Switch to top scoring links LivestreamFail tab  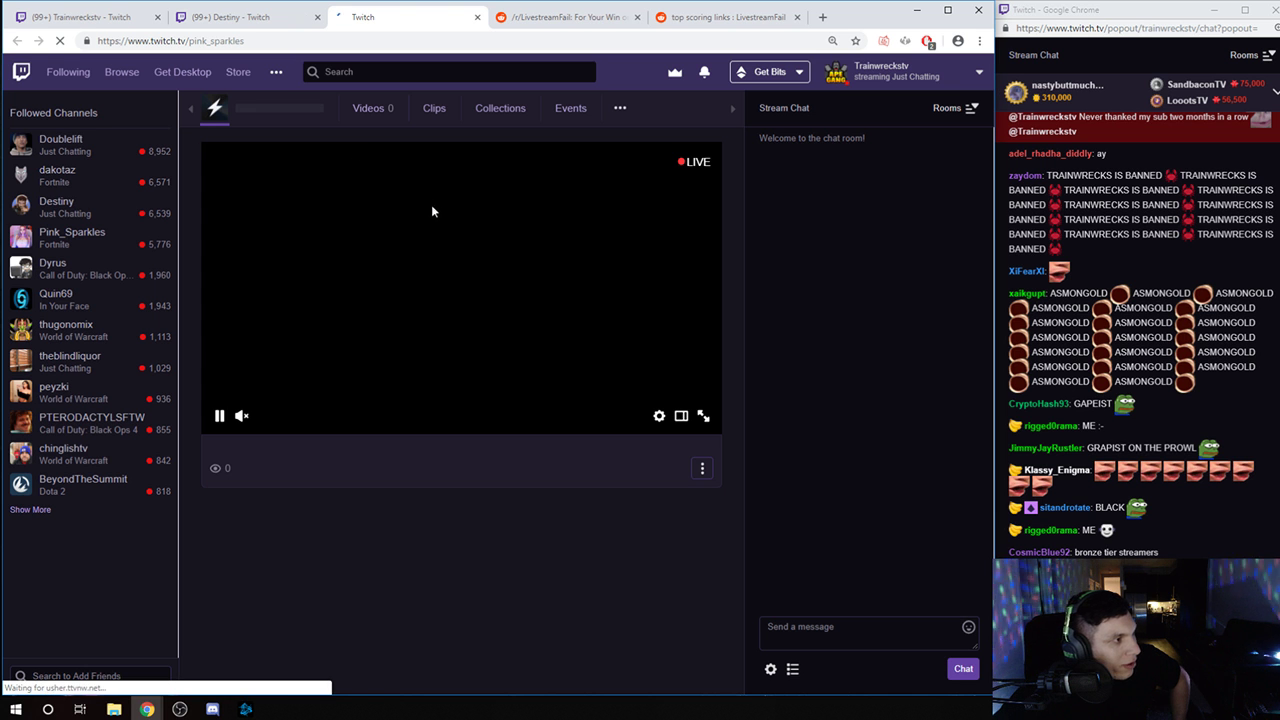pos(728,17)
